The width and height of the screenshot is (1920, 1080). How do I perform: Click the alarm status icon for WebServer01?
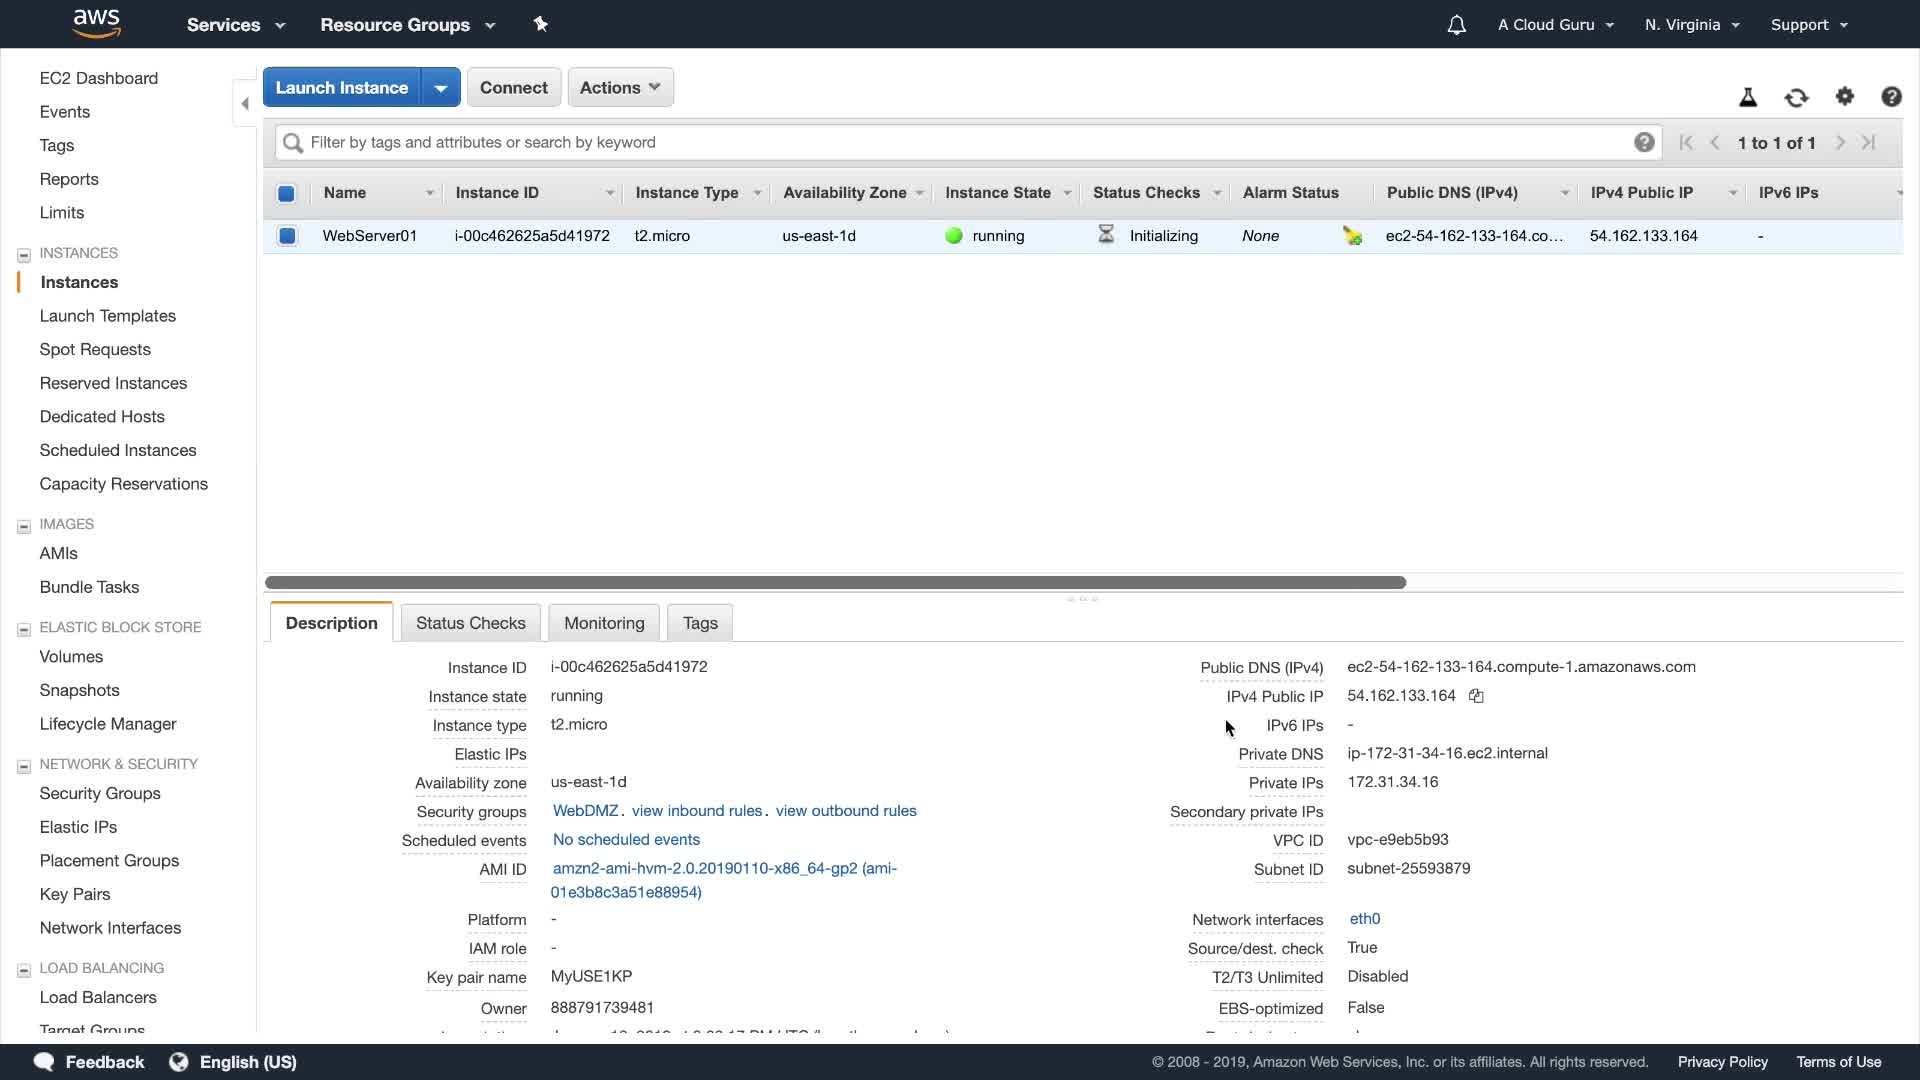point(1352,236)
